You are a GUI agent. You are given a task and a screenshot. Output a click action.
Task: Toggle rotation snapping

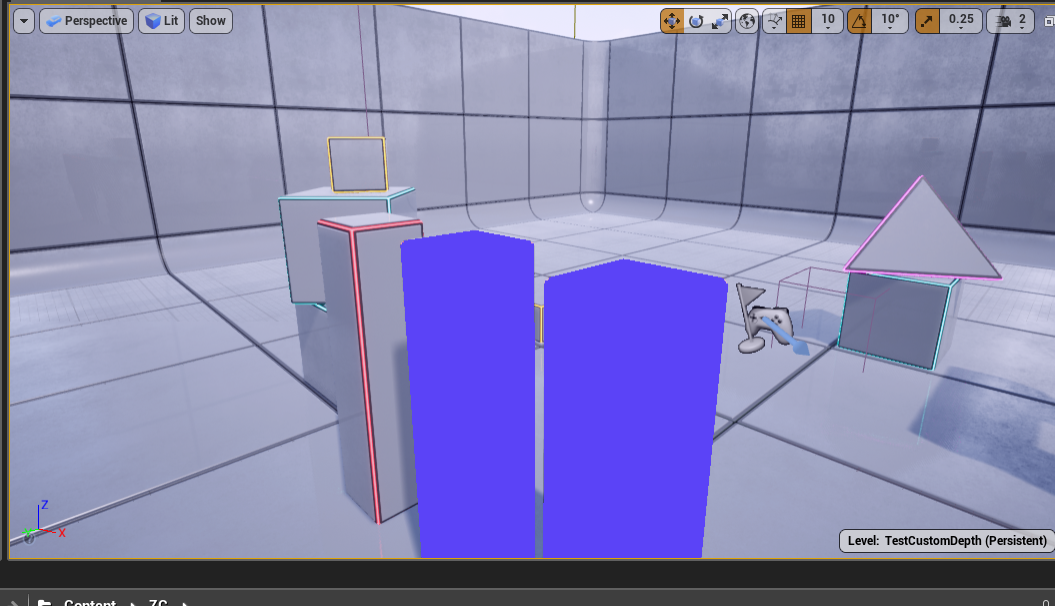point(857,19)
